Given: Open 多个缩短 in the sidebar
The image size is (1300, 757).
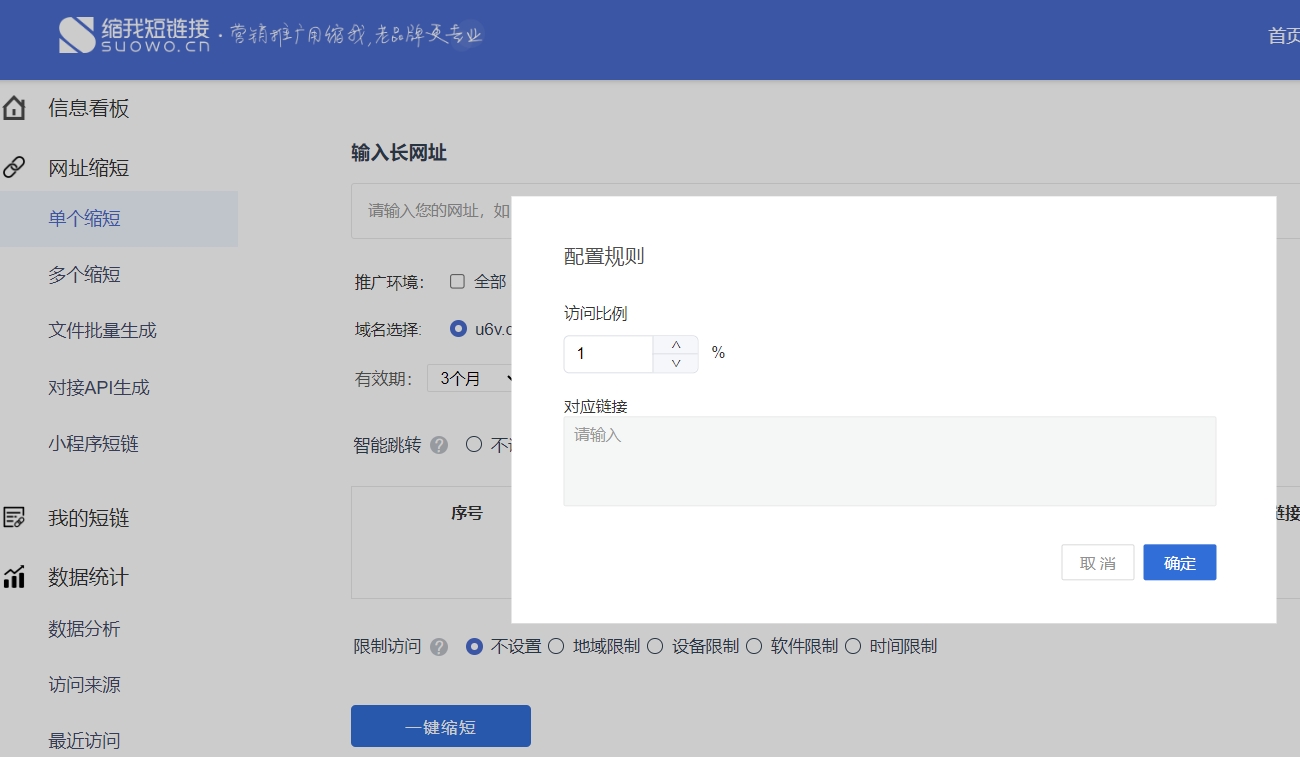Looking at the screenshot, I should (x=85, y=275).
